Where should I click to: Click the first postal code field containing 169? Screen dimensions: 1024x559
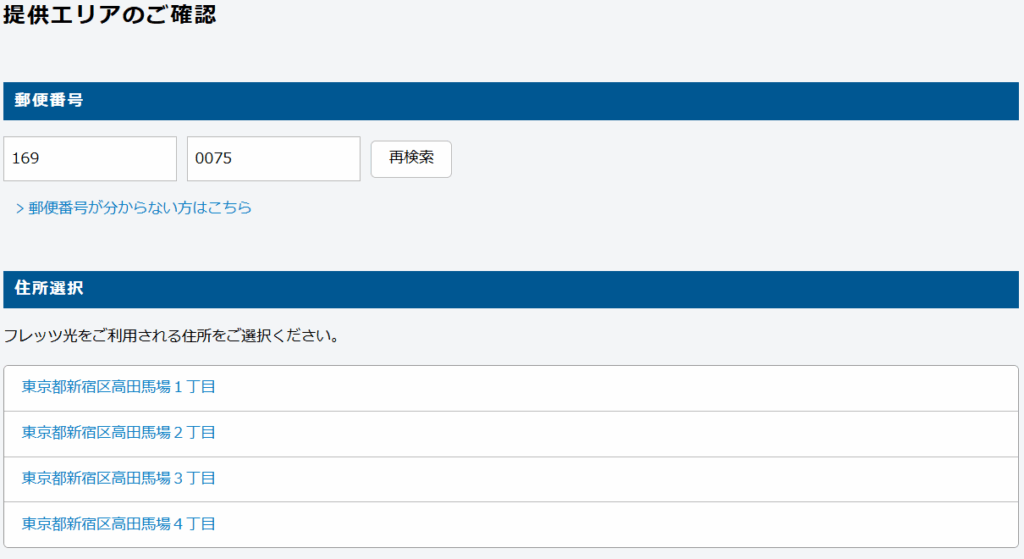(x=90, y=159)
